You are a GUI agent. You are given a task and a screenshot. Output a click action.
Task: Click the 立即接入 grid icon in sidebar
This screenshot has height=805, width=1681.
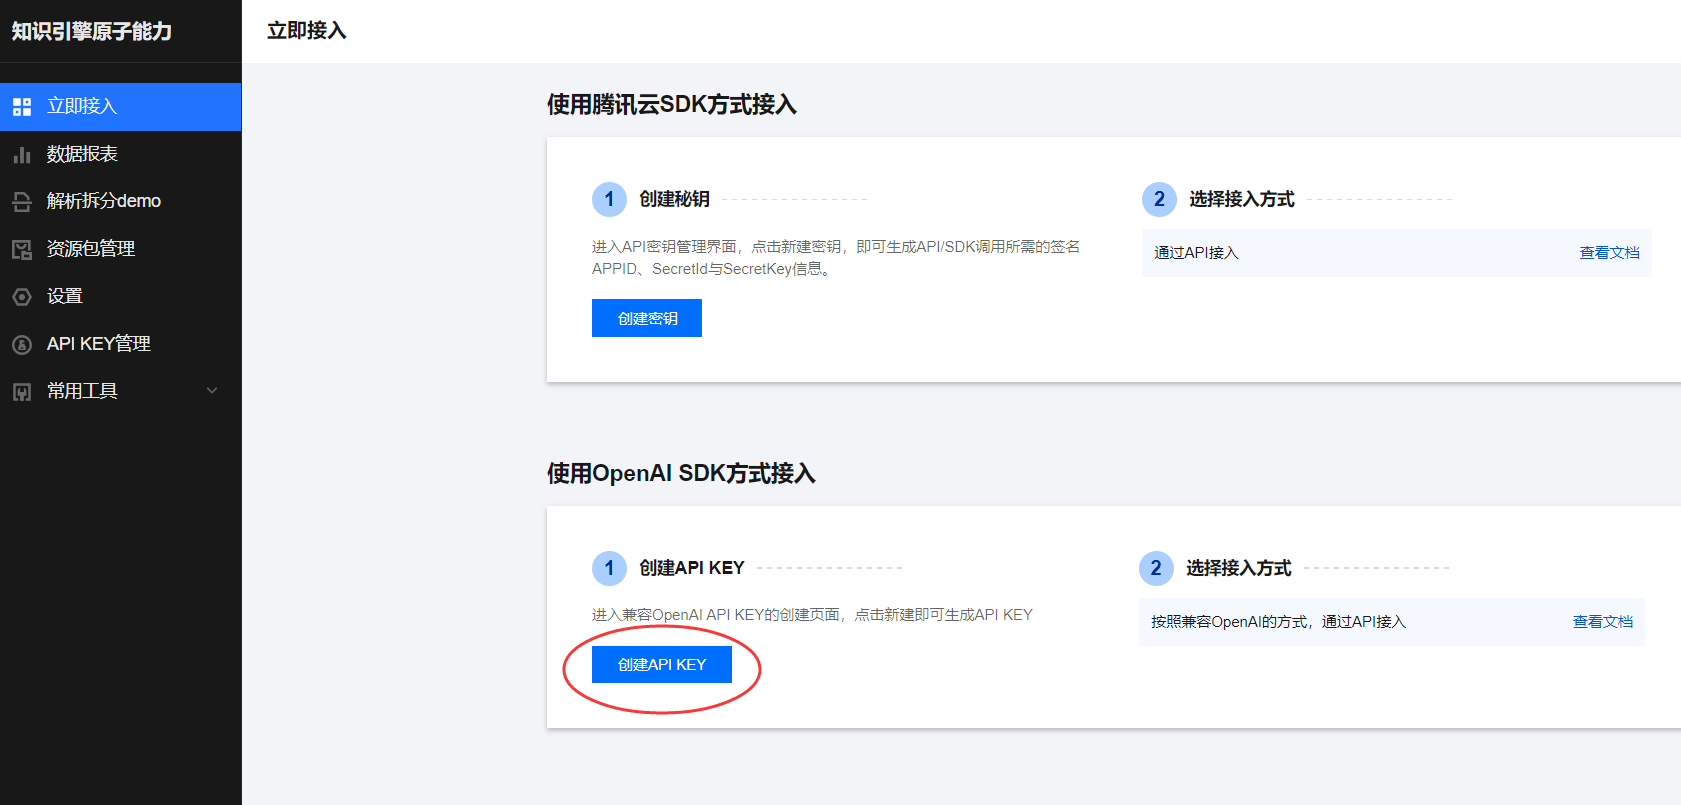(22, 107)
